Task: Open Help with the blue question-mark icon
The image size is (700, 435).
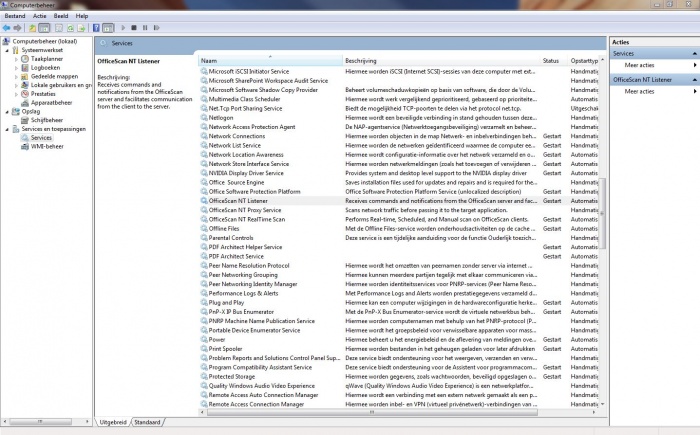Action: click(x=96, y=28)
